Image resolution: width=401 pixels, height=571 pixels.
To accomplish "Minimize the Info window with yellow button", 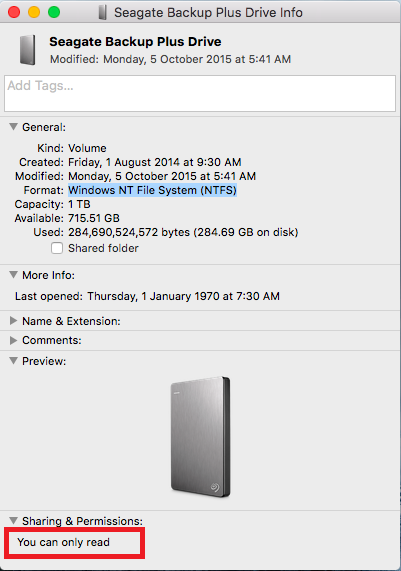I will point(34,12).
